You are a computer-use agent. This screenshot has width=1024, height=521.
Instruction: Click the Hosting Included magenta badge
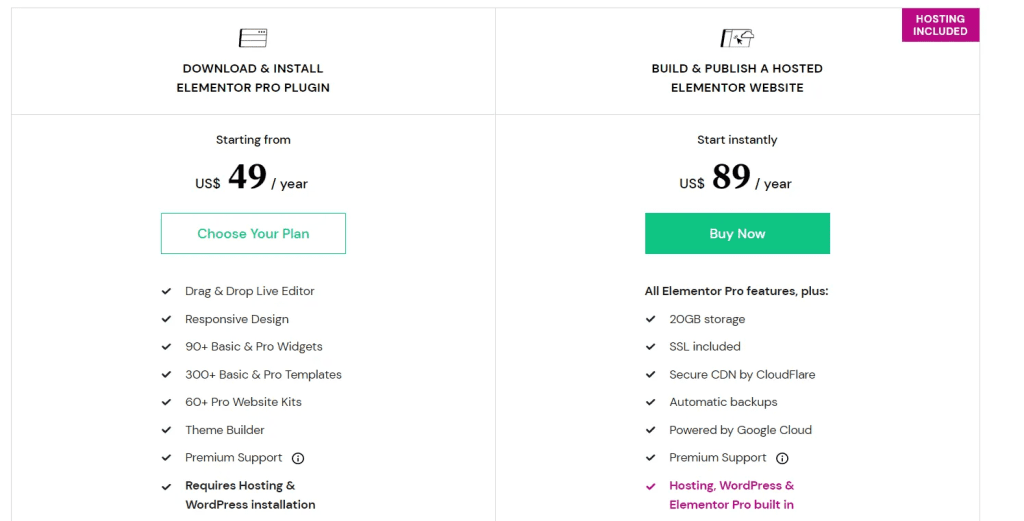(940, 25)
